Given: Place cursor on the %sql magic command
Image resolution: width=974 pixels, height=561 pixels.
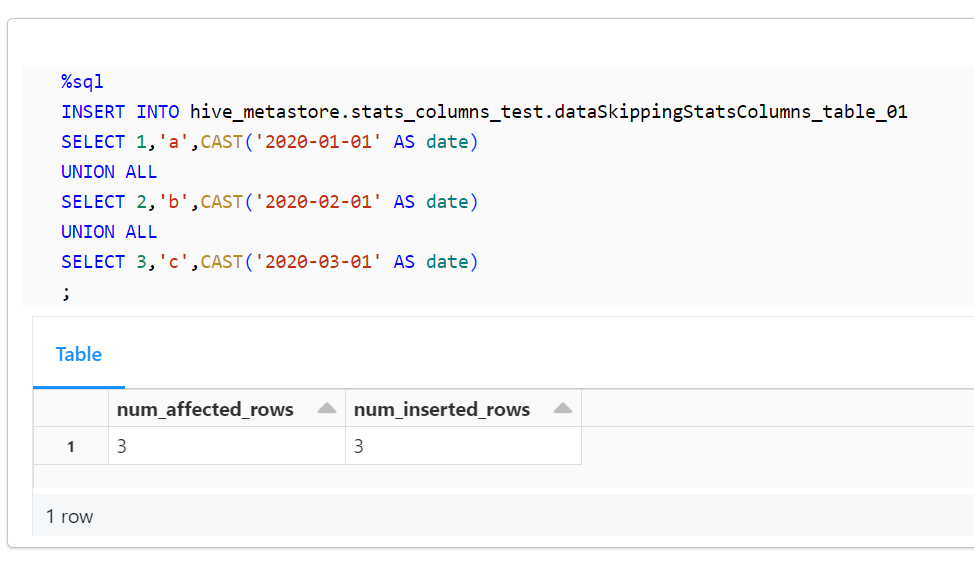Looking at the screenshot, I should click(x=82, y=81).
